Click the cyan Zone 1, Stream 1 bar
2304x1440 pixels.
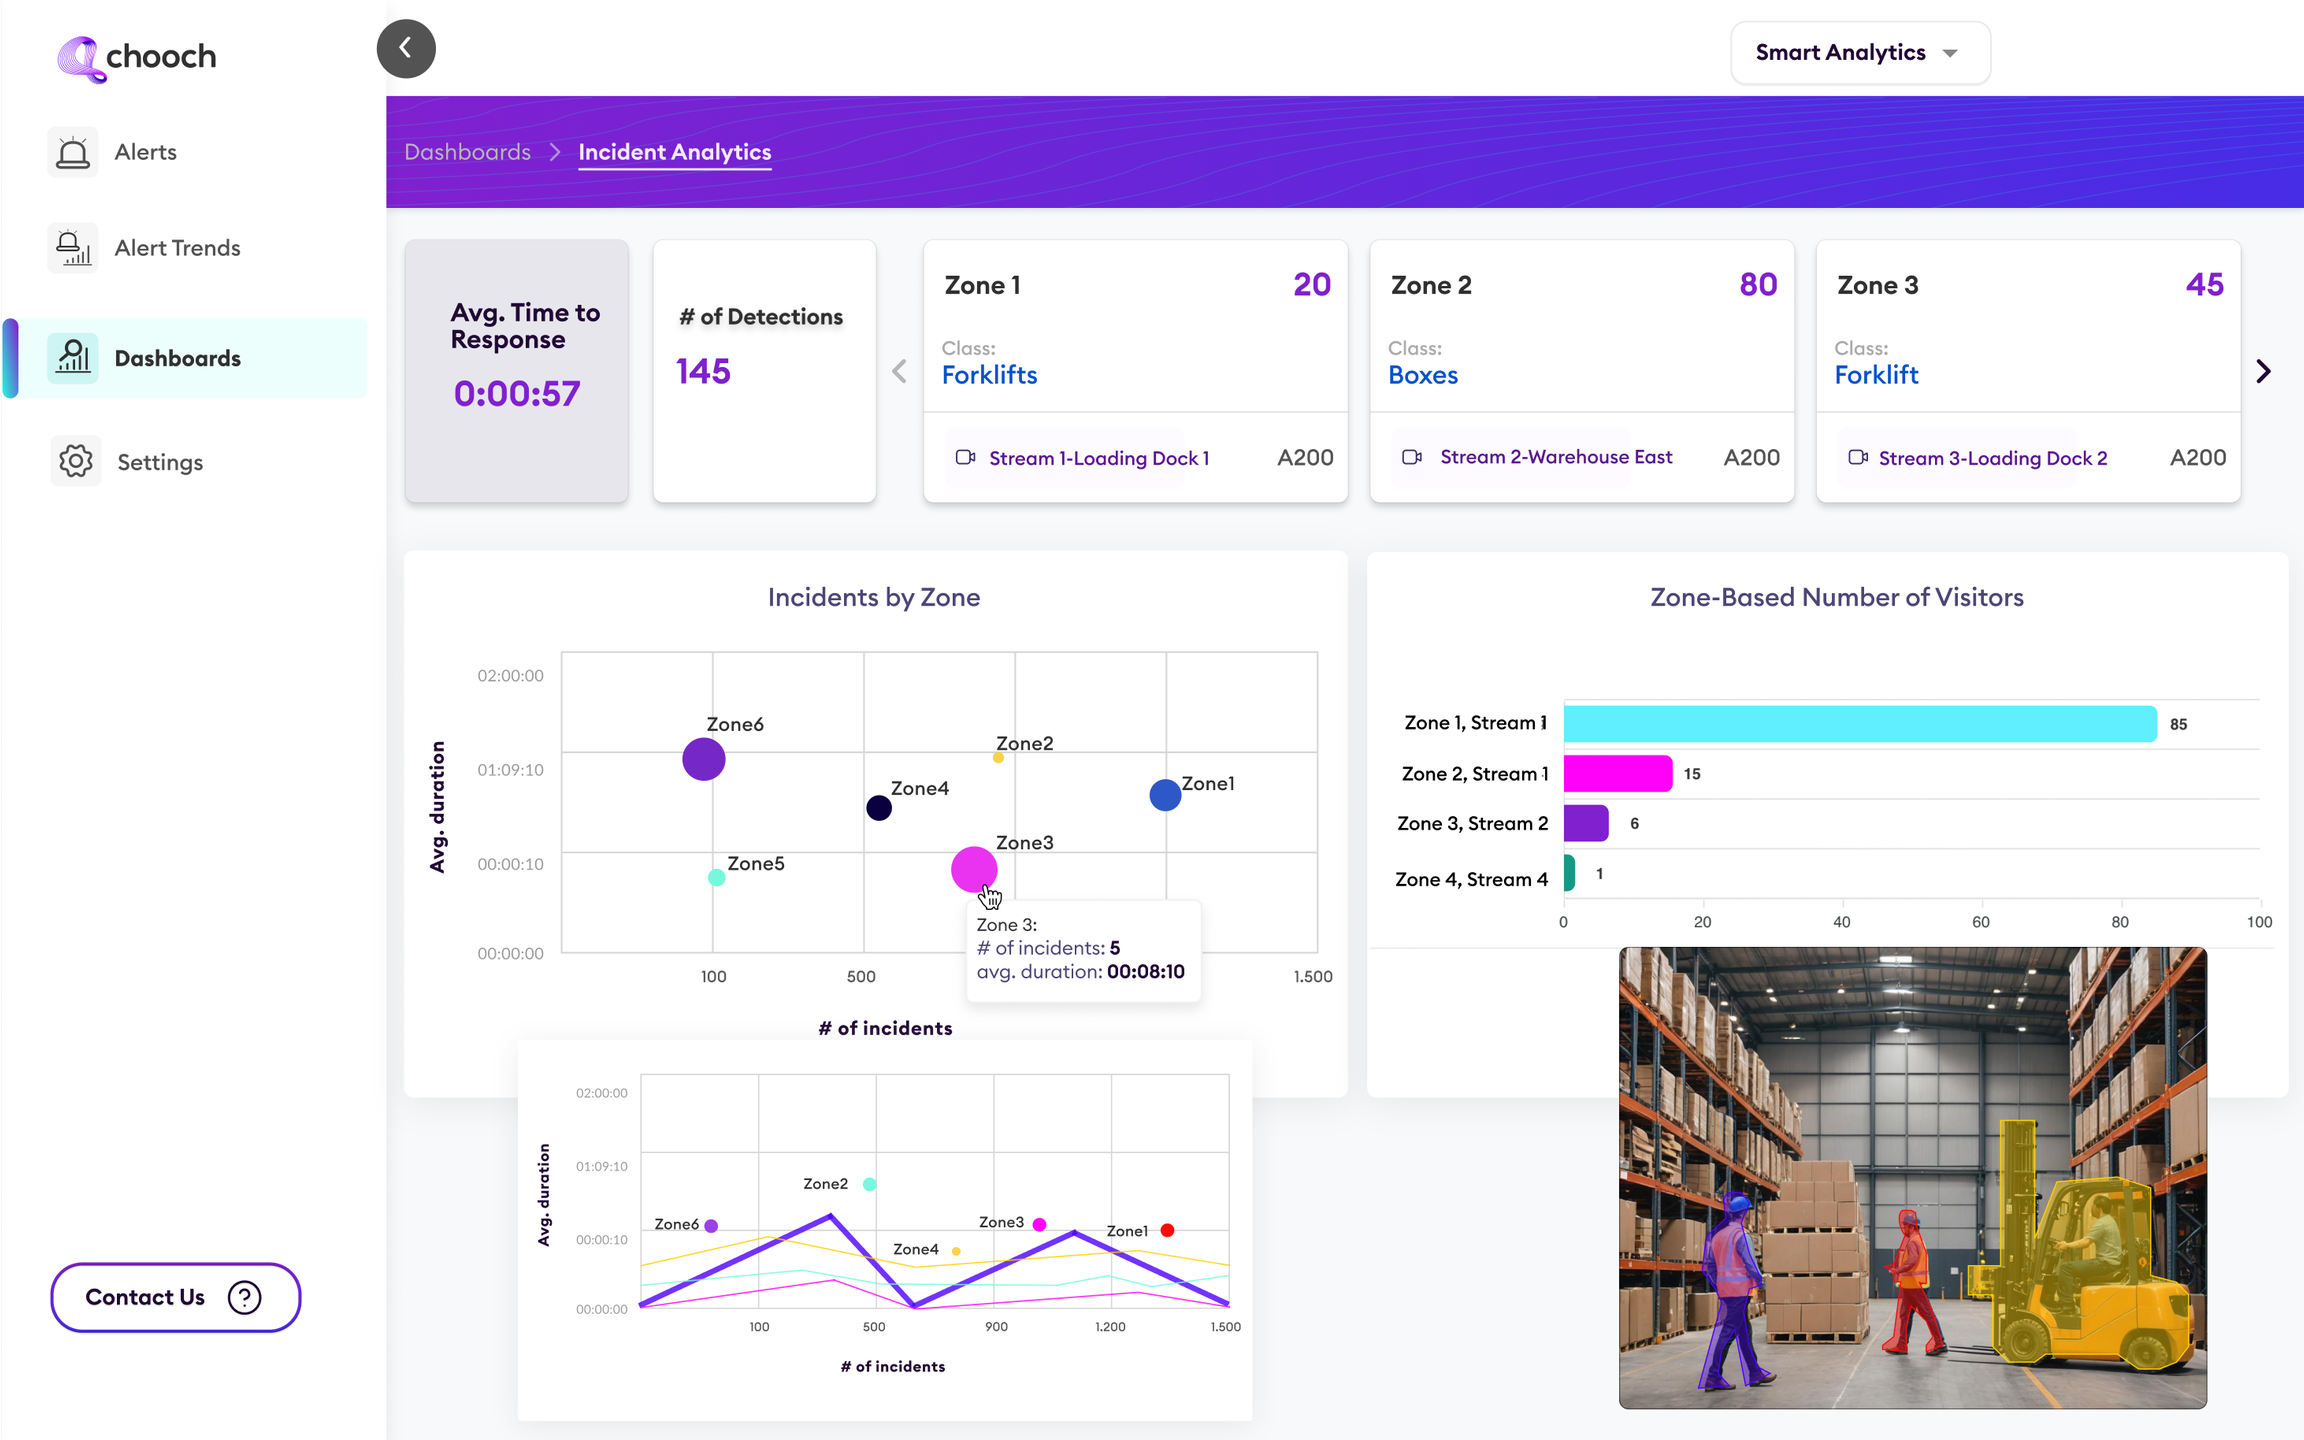coord(1859,723)
